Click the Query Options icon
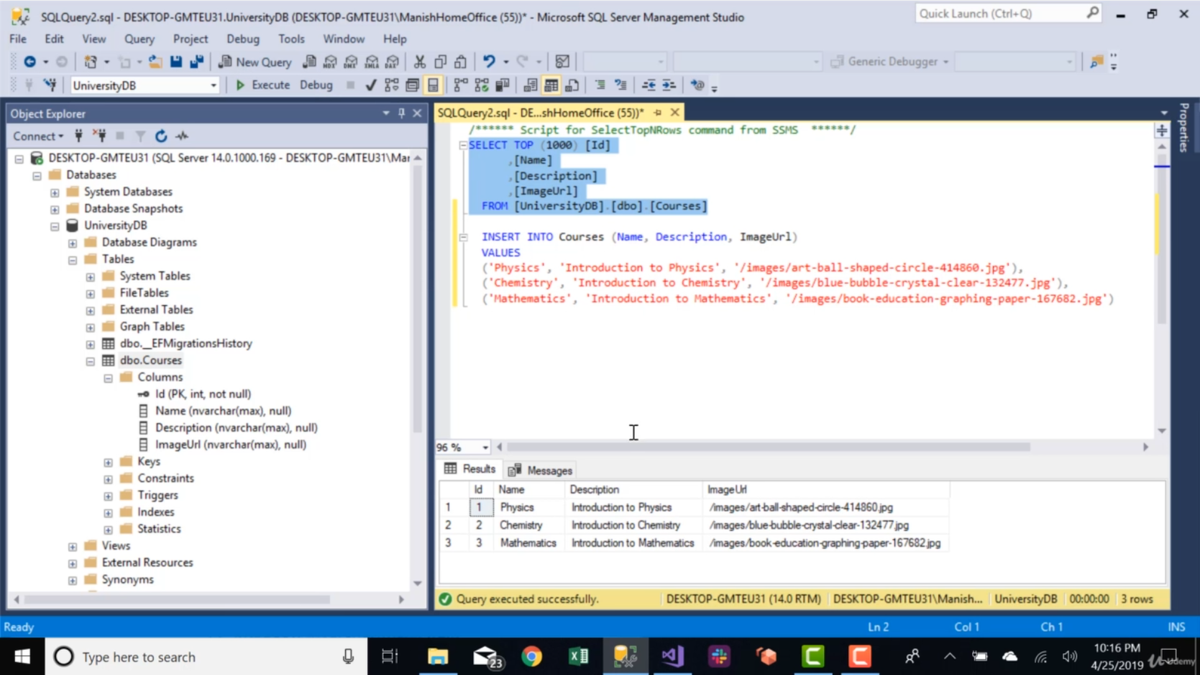This screenshot has width=1200, height=675. [x=412, y=86]
